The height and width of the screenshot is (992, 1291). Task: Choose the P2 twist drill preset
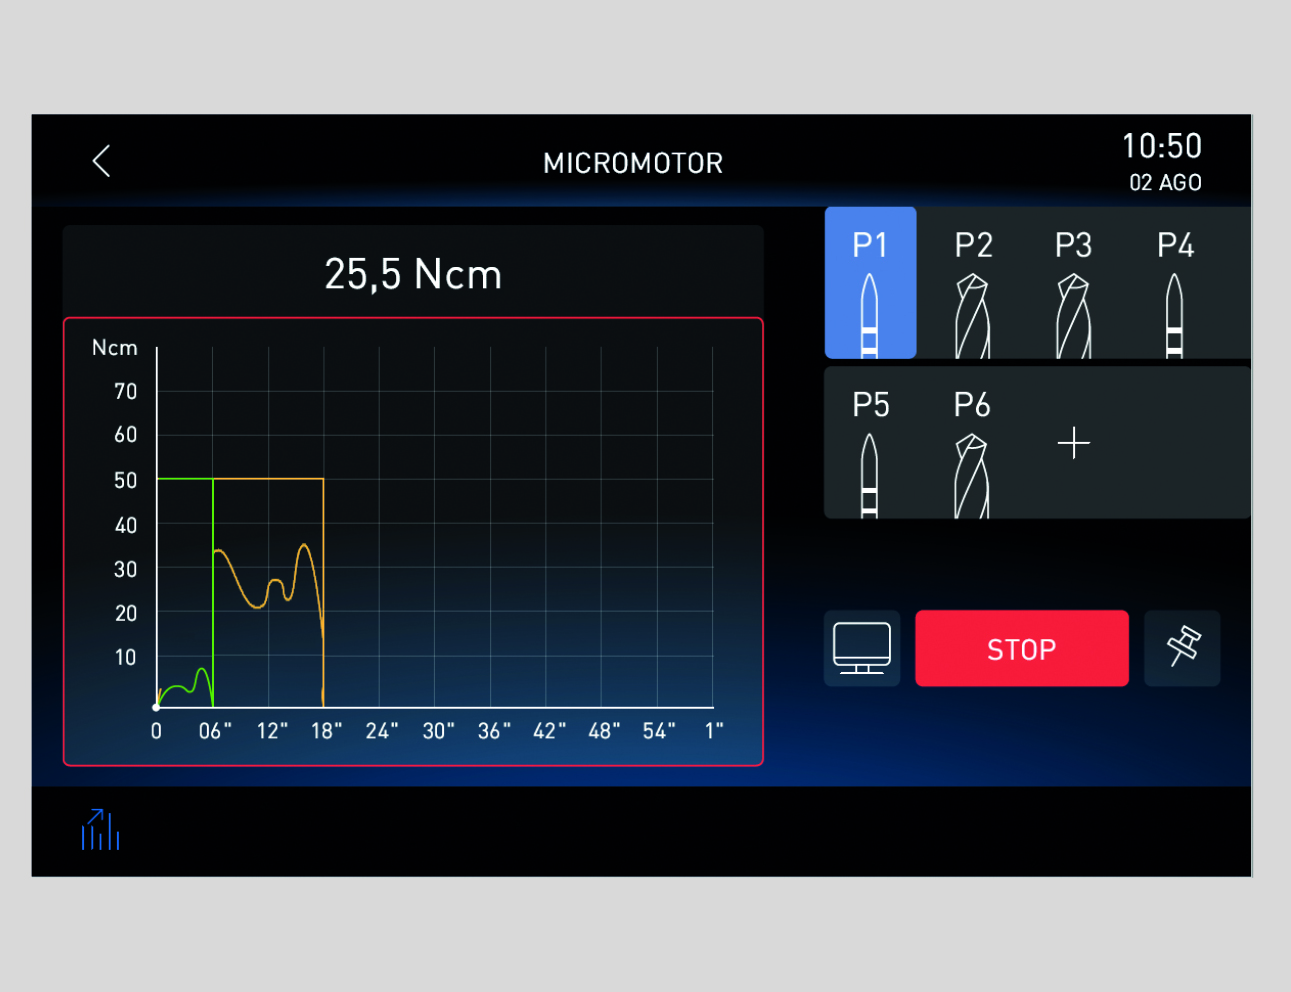coord(972,283)
